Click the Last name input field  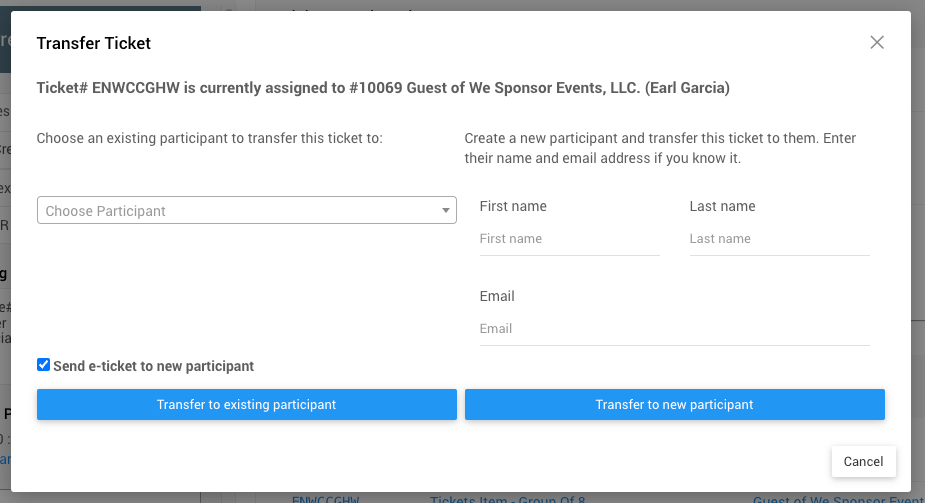coord(779,239)
